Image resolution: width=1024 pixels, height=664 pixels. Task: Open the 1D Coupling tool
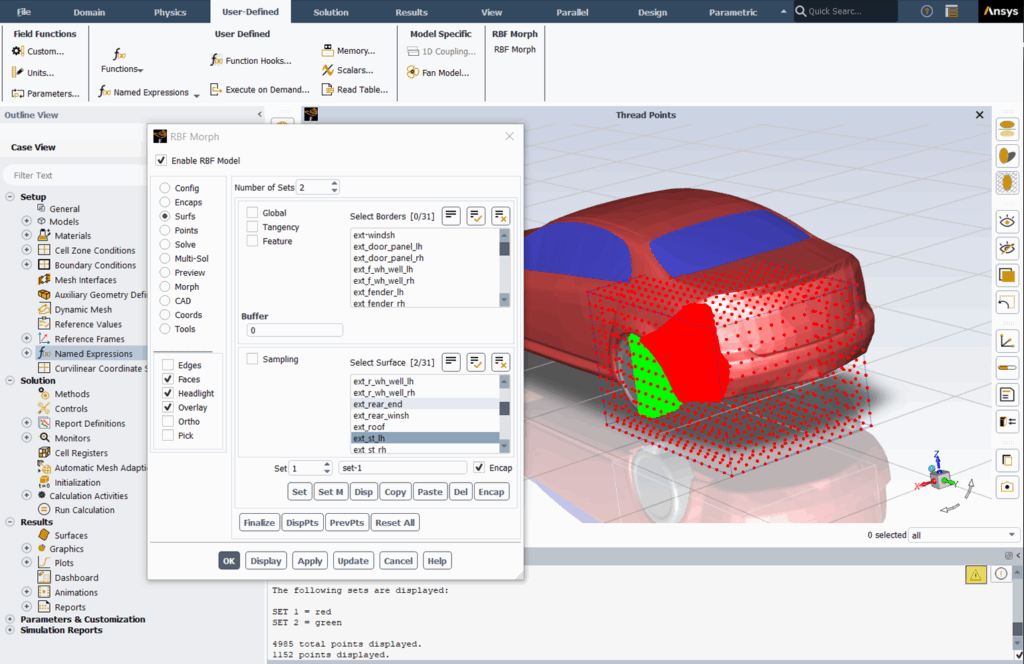[441, 51]
